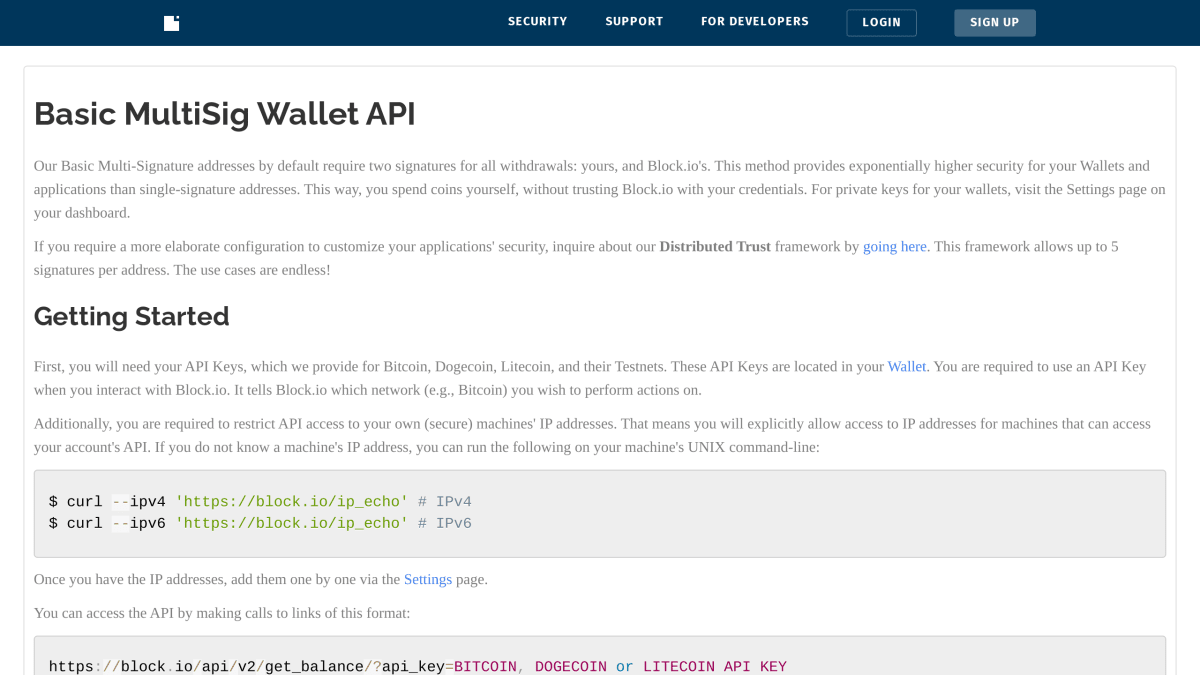The image size is (1200, 675).
Task: Open the For Developers menu item
Action: pyautogui.click(x=755, y=22)
